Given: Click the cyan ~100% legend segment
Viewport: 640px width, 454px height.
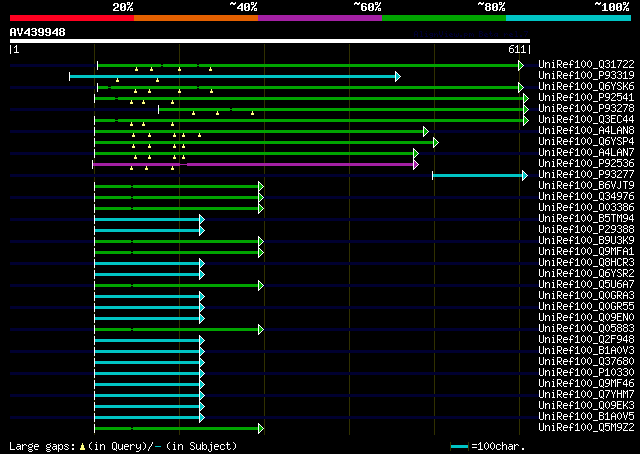Looking at the screenshot, I should point(569,18).
